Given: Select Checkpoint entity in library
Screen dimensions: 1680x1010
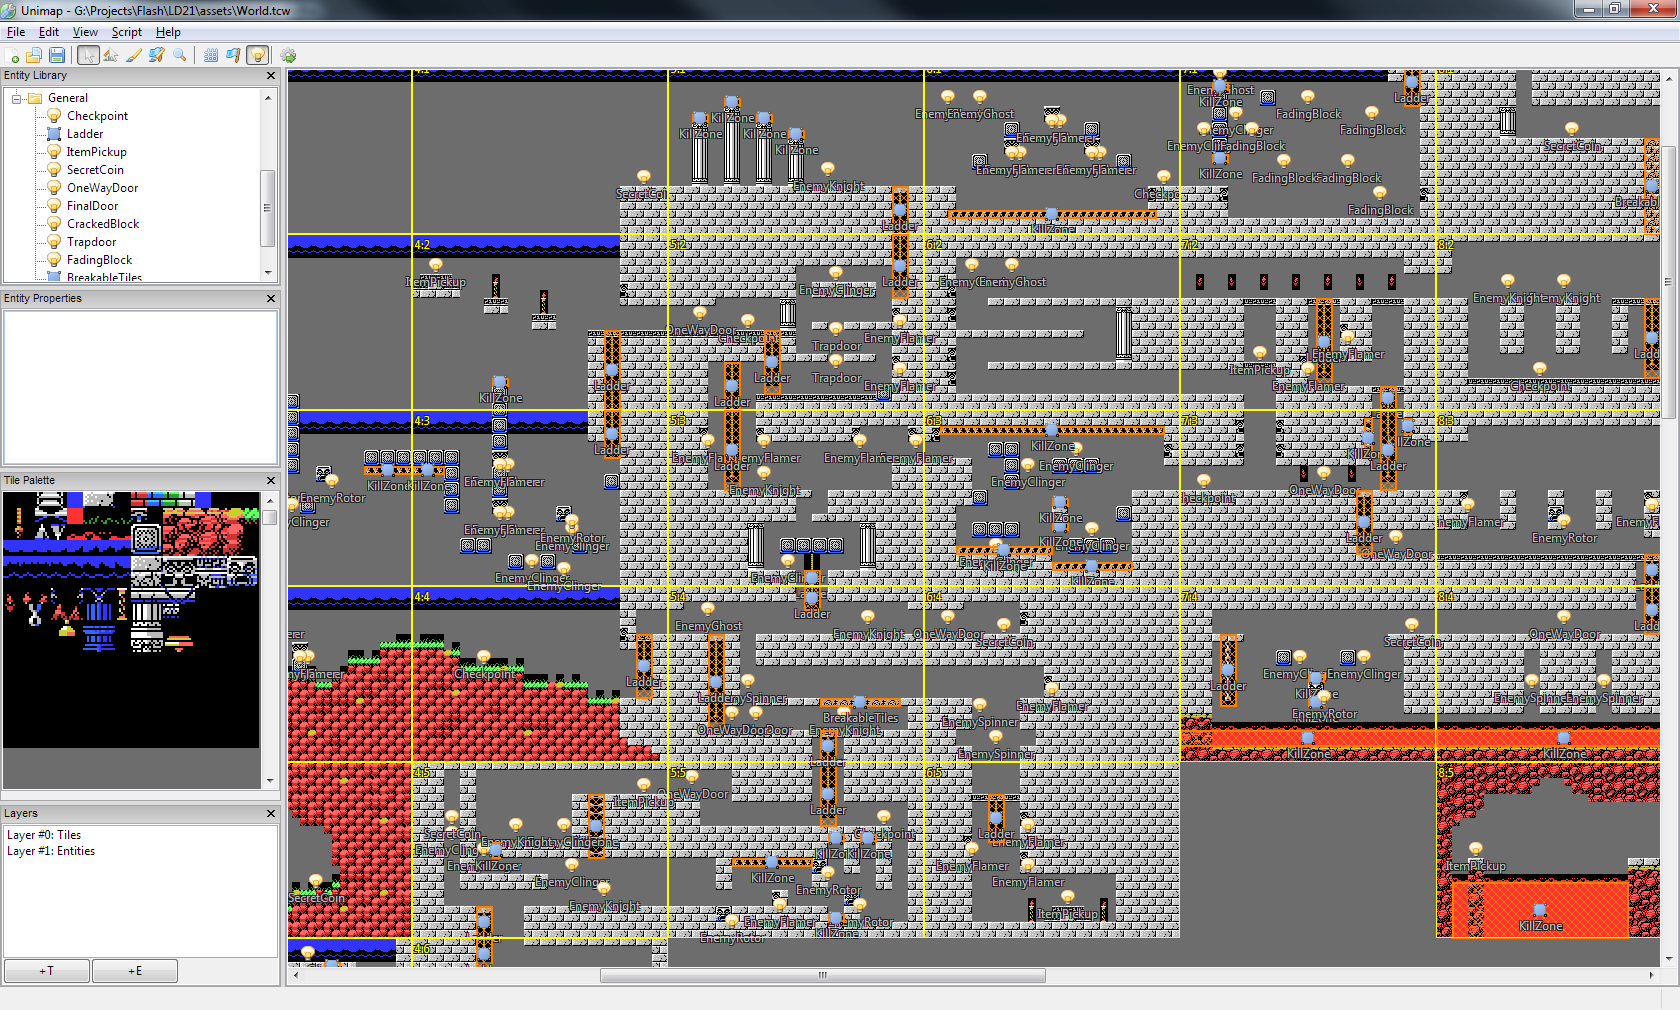Looking at the screenshot, I should click(x=97, y=116).
